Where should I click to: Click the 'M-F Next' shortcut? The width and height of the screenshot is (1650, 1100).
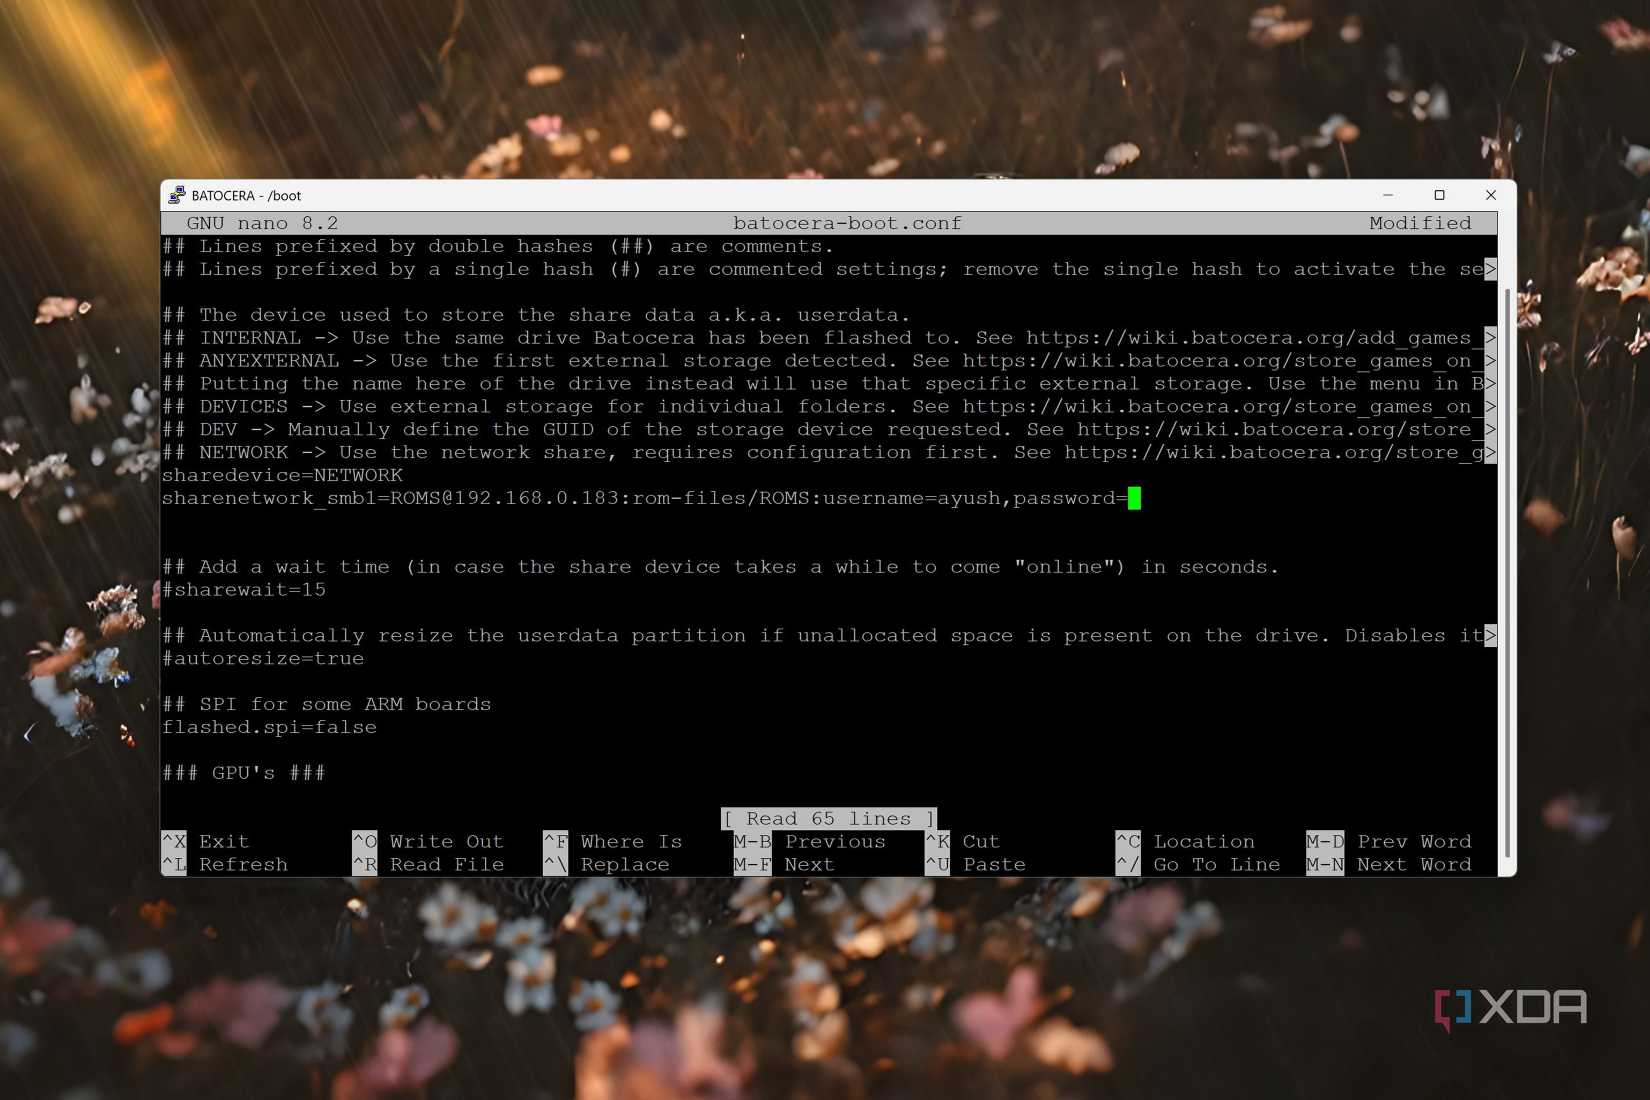[784, 865]
